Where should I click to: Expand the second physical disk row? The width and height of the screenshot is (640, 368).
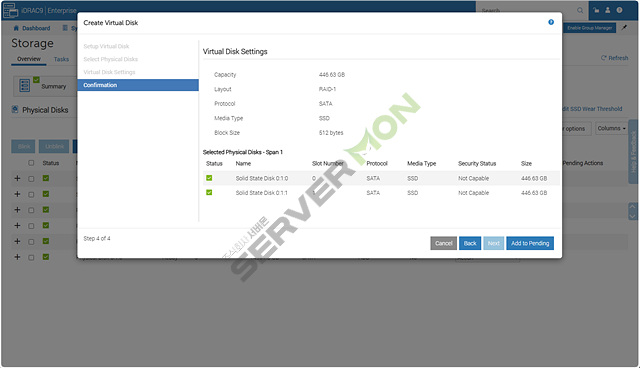(x=17, y=194)
